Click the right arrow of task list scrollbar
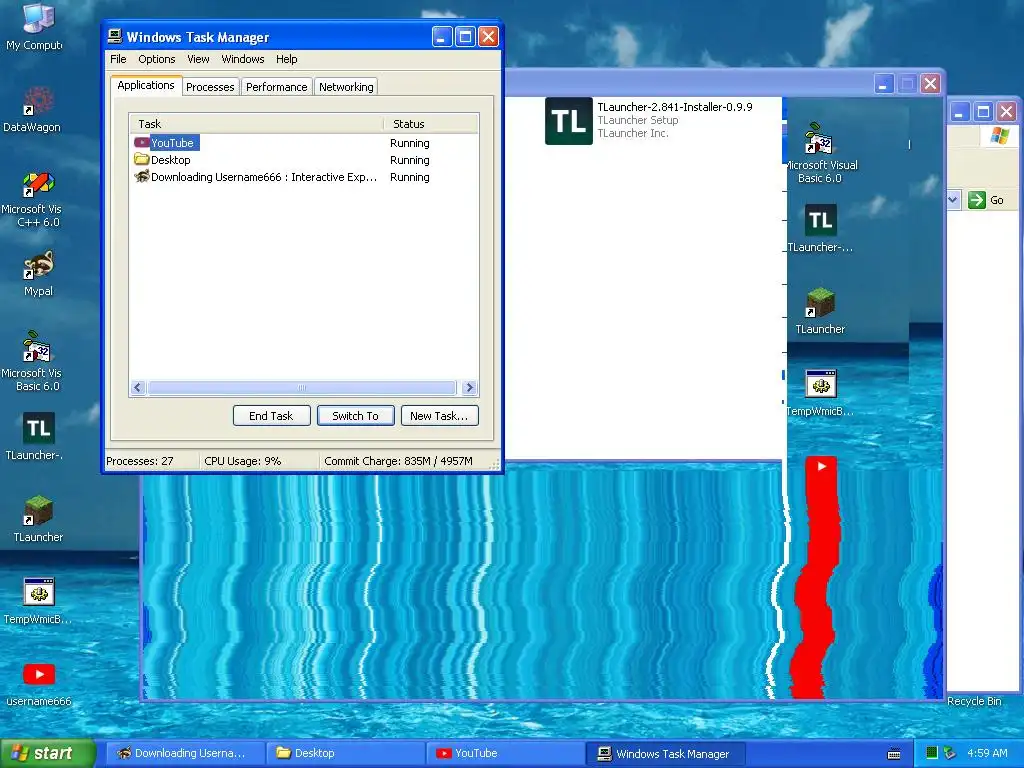This screenshot has width=1024, height=768. tap(469, 387)
